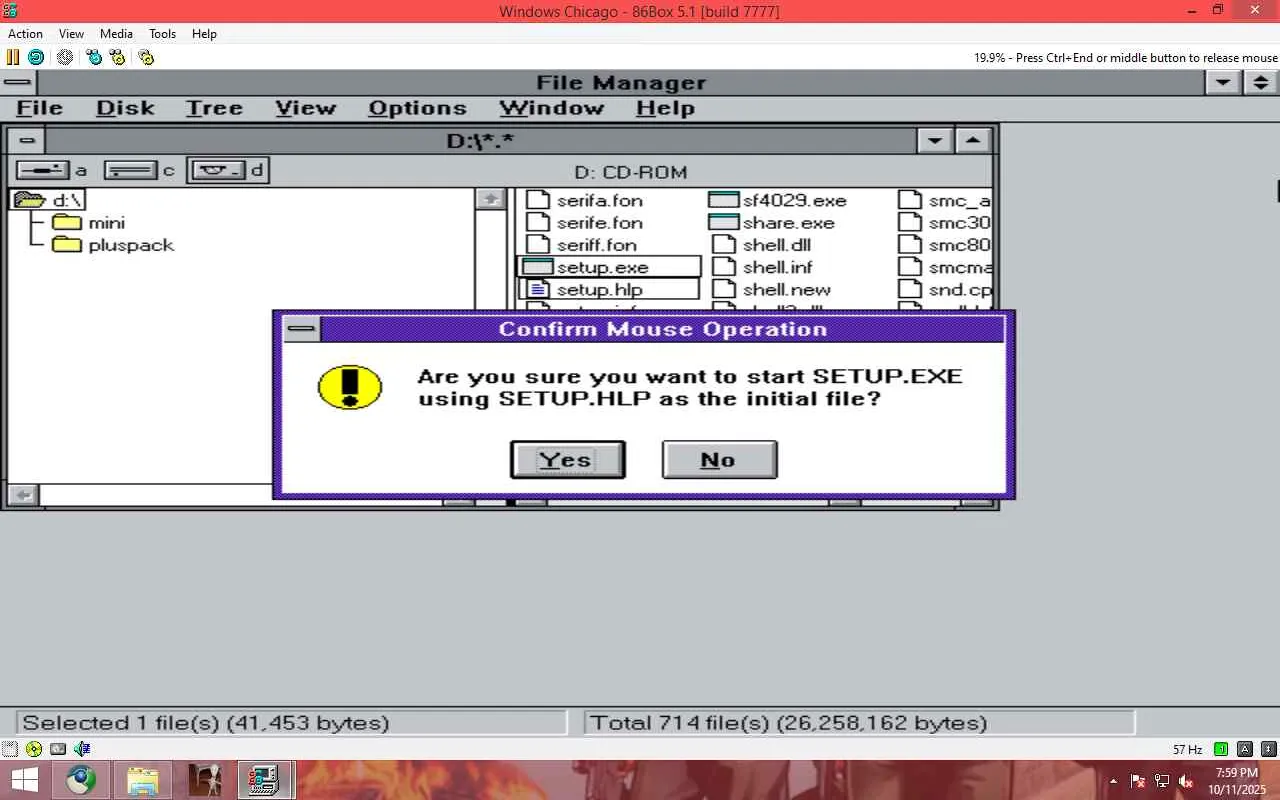The width and height of the screenshot is (1280, 800).
Task: Open the Action Center flag icon
Action: tap(1138, 781)
